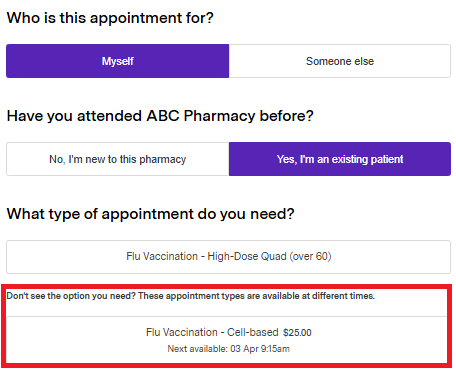Click the ABC Pharmacy name in heading
456x375 pixels.
(x=201, y=116)
